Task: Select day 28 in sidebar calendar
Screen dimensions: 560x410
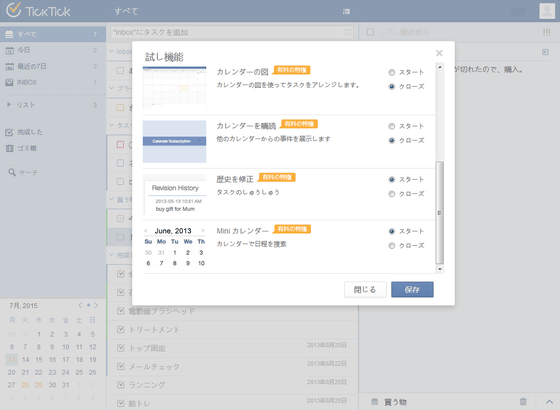Action: 25,385
